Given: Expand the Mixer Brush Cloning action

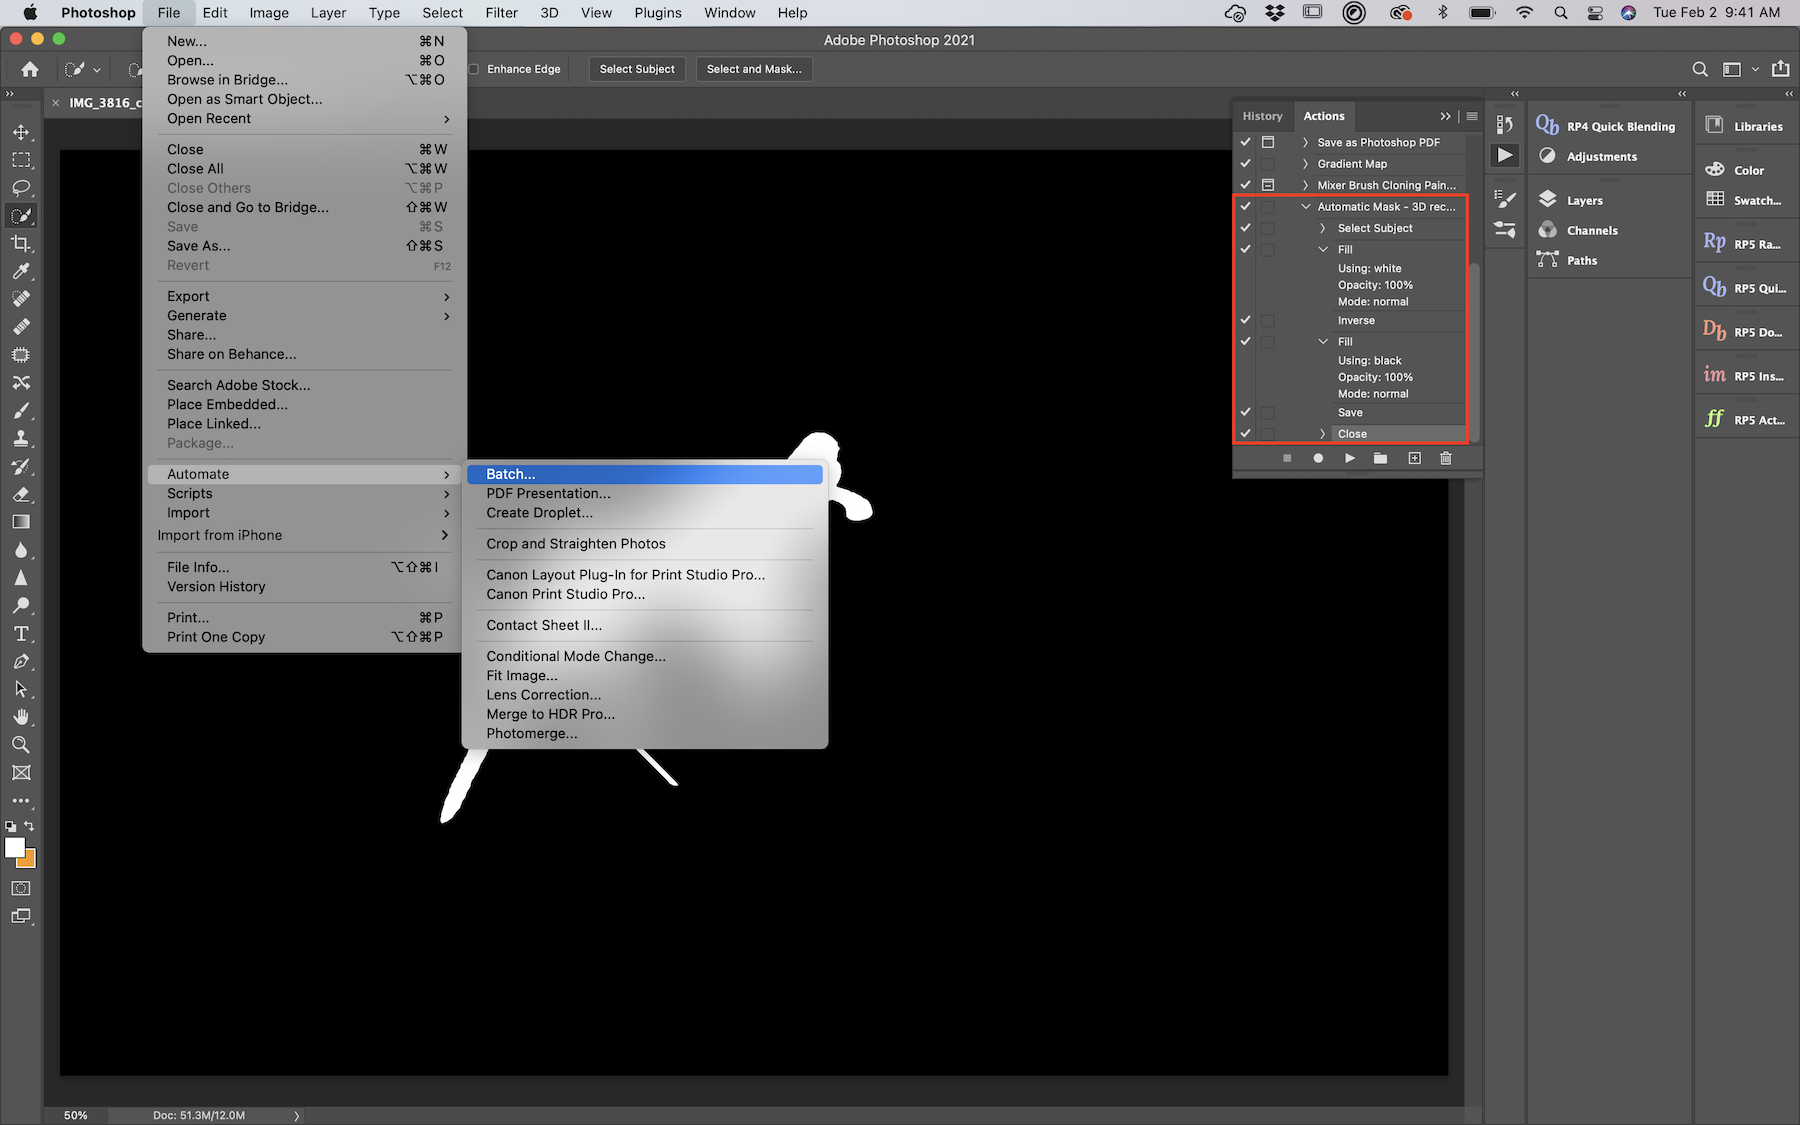Looking at the screenshot, I should pos(1306,185).
